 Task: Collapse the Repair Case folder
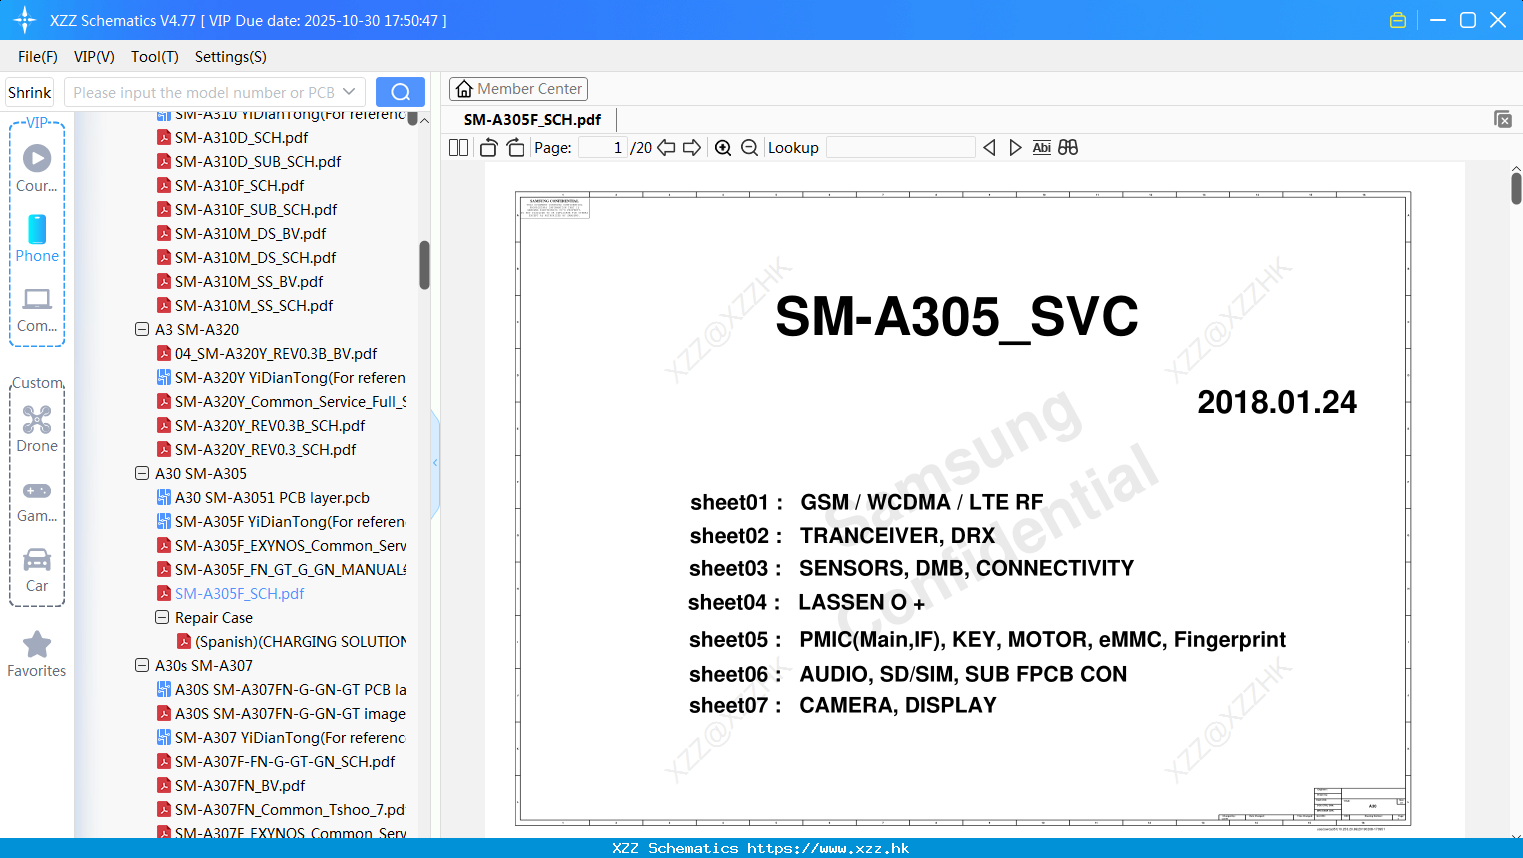pos(162,617)
